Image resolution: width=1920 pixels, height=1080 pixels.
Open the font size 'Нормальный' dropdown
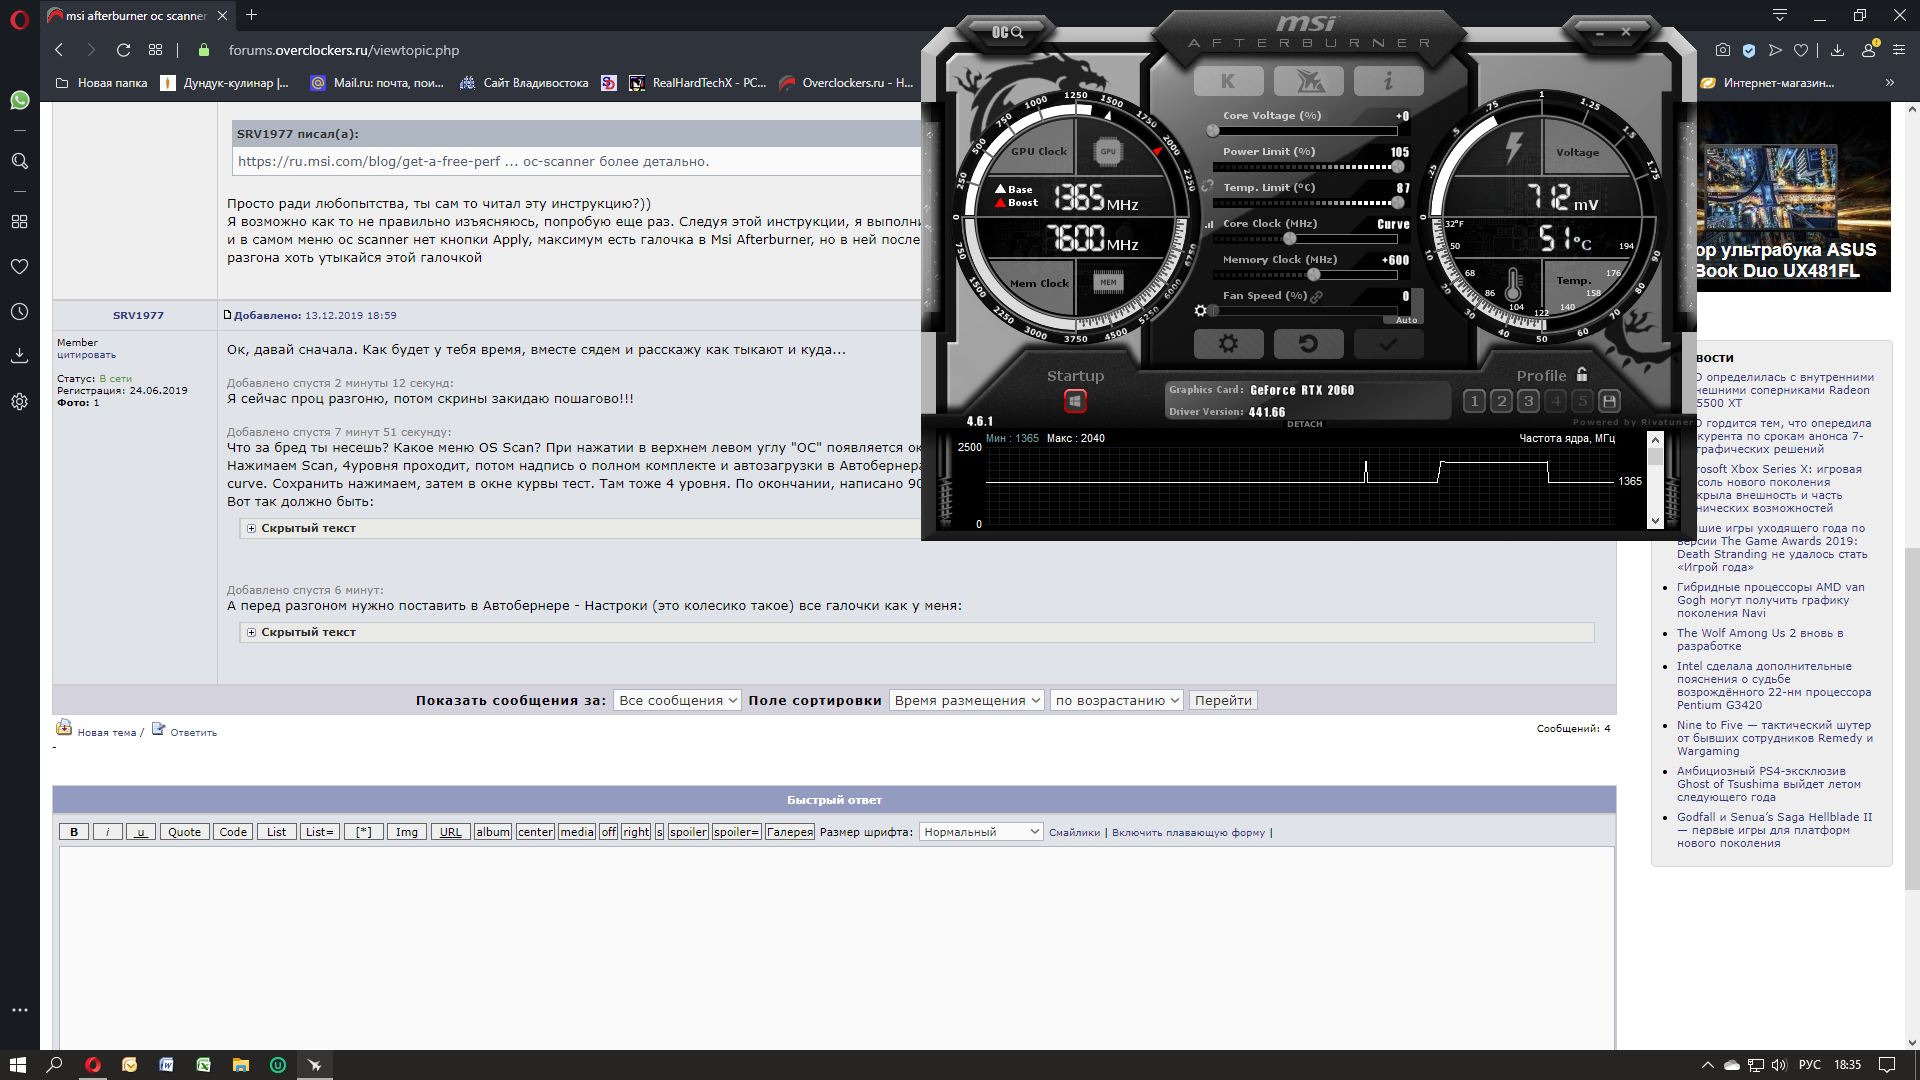point(981,832)
